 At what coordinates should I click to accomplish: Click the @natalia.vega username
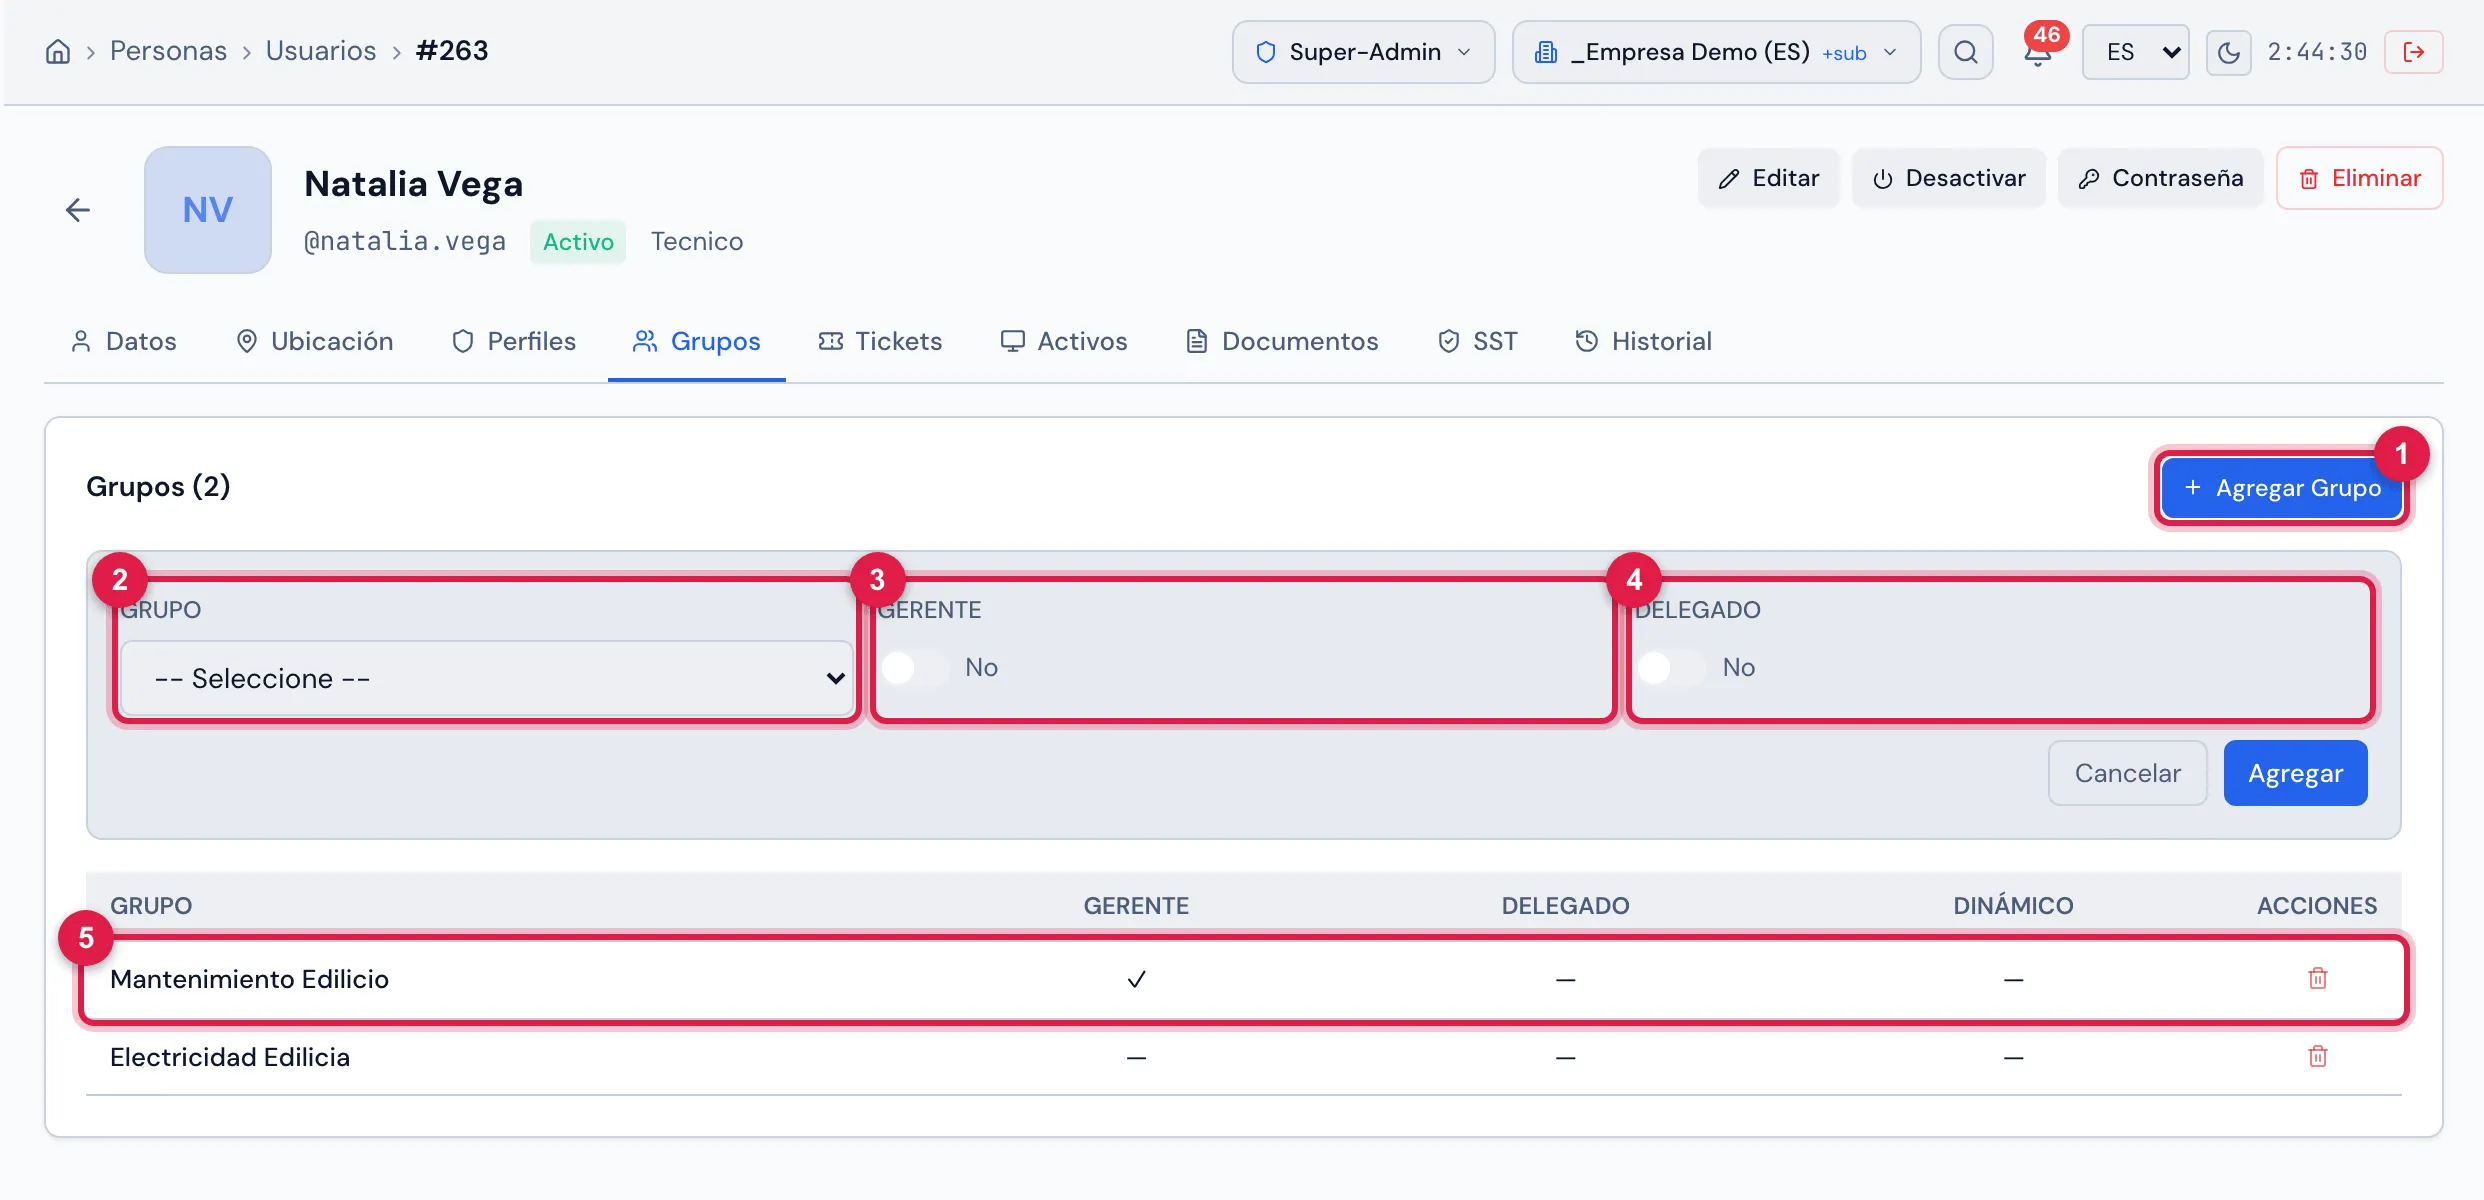tap(404, 242)
